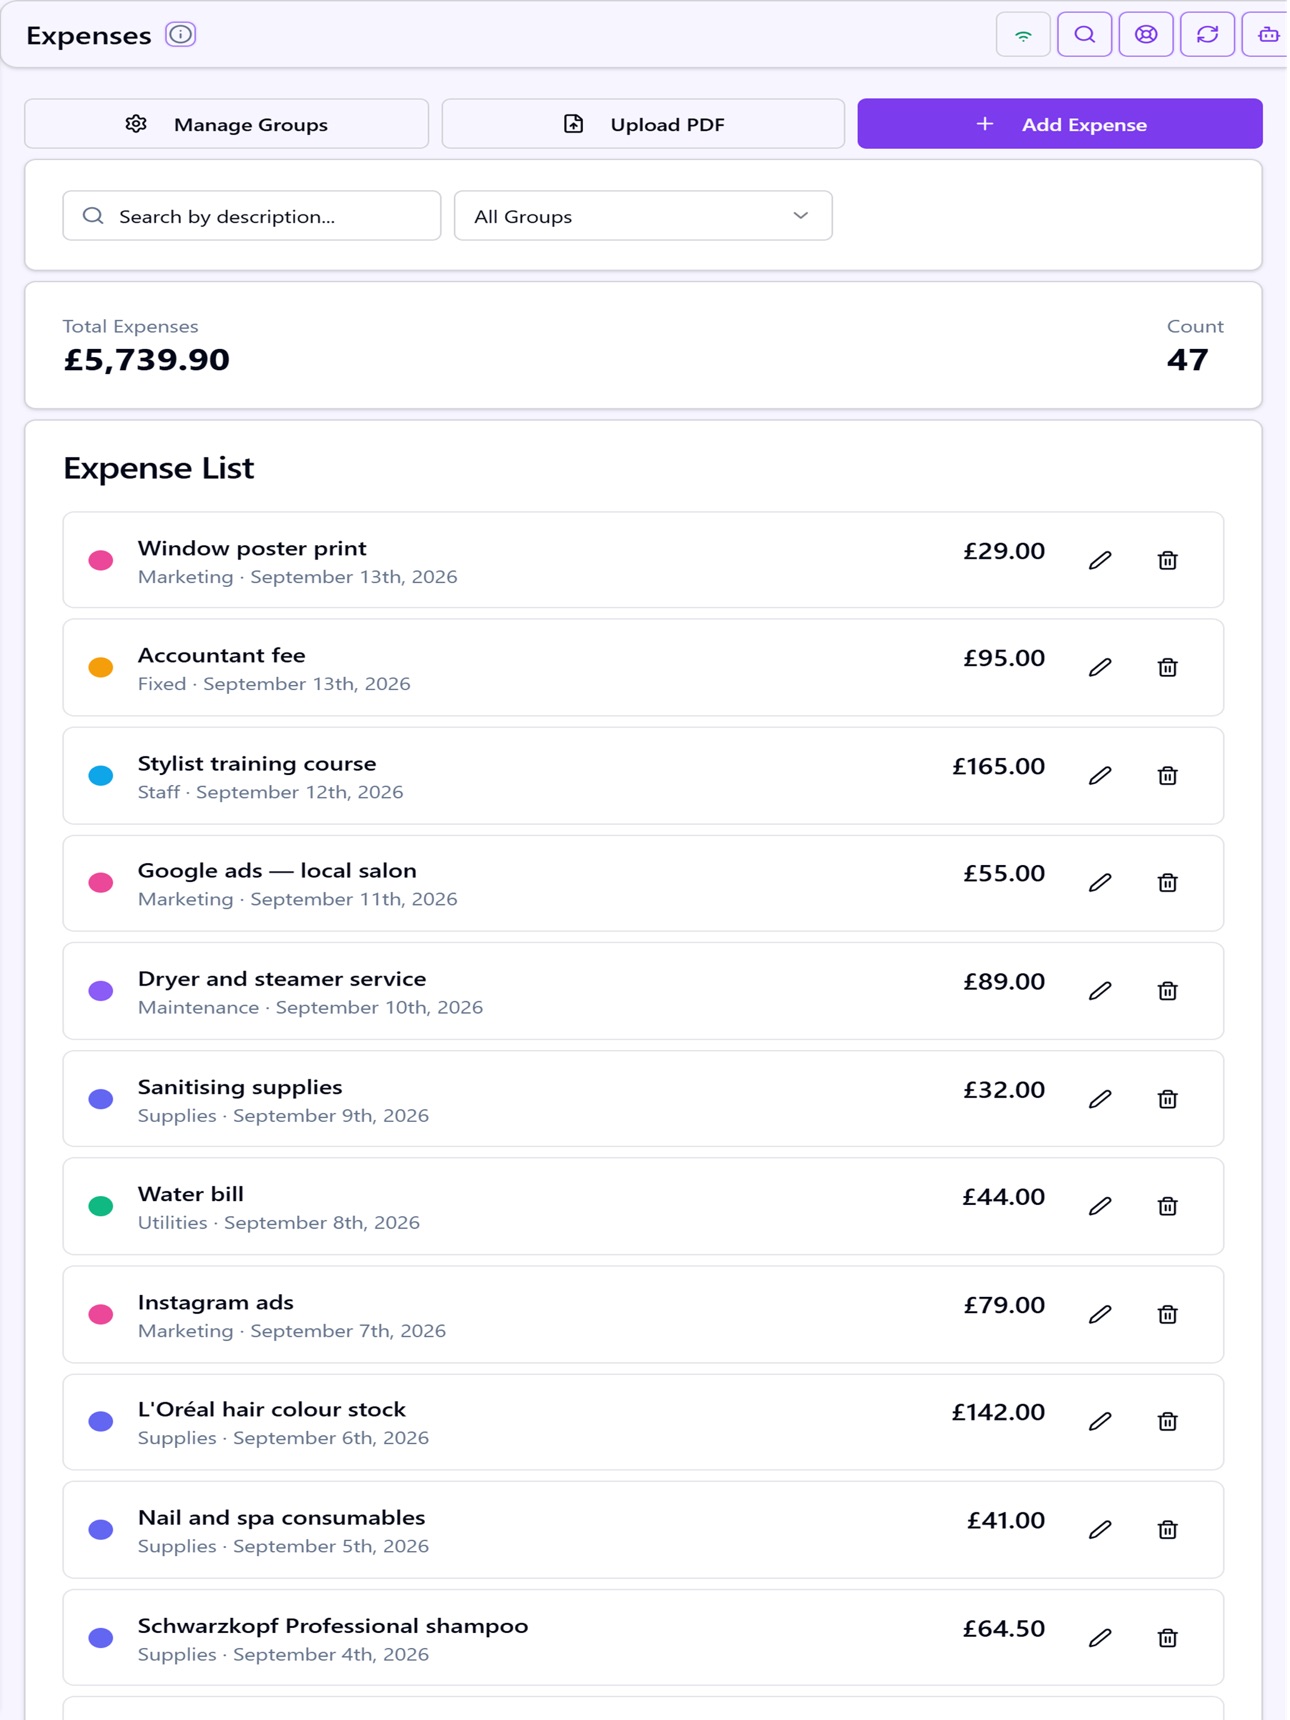Image resolution: width=1290 pixels, height=1720 pixels.
Task: Click the orange dot on Accountant fee
Action: tap(101, 667)
